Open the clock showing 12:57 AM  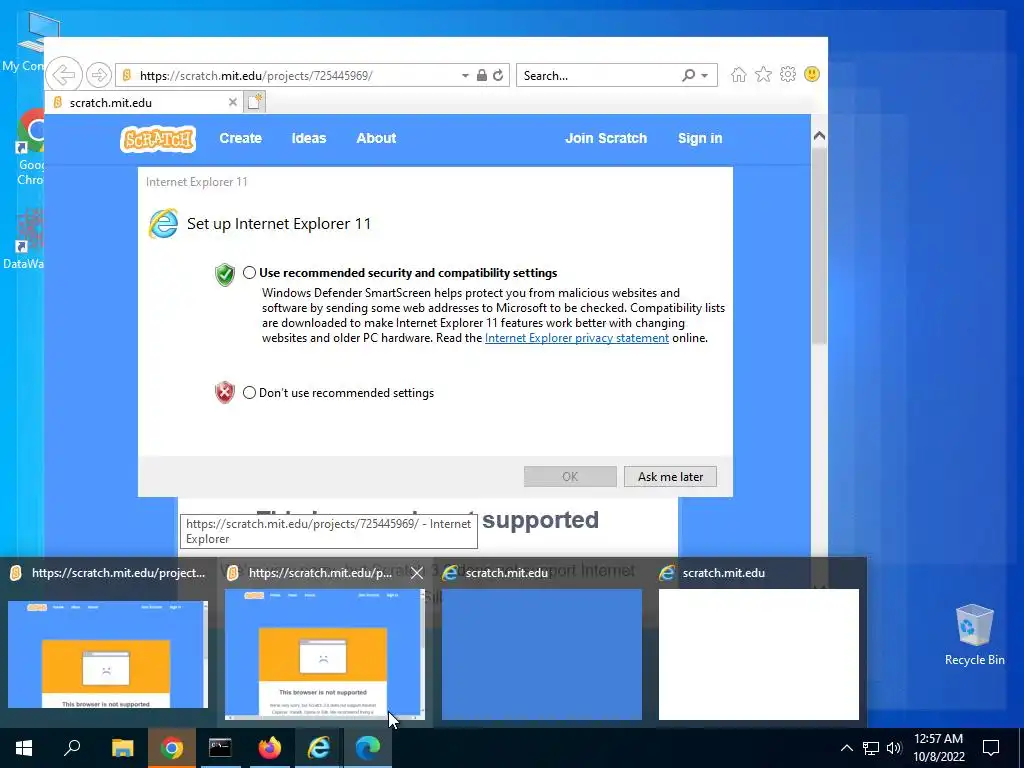pos(938,748)
